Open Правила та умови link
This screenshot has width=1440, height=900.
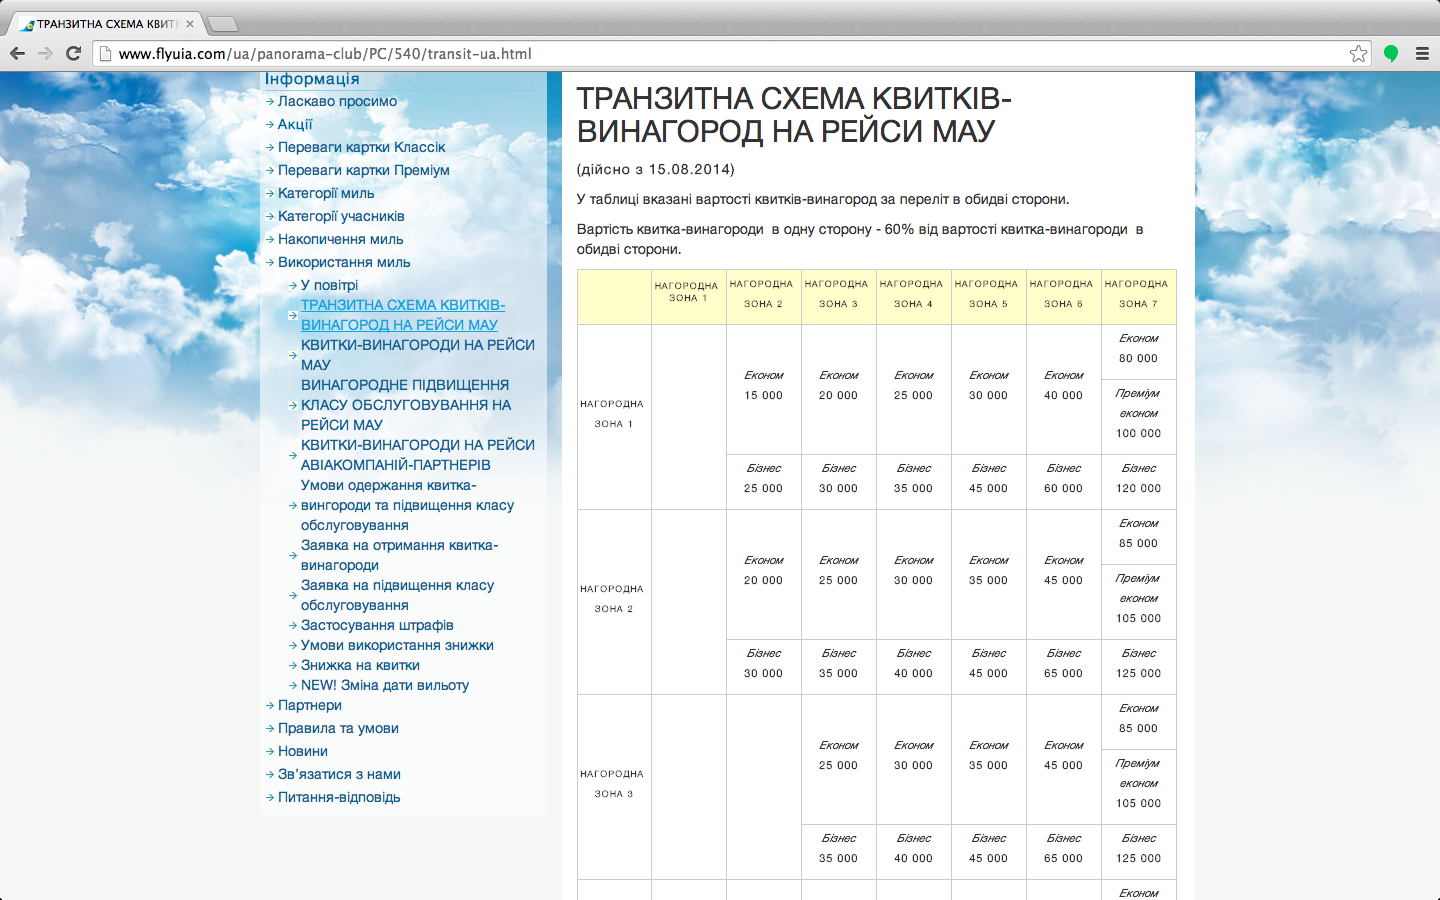pos(338,728)
